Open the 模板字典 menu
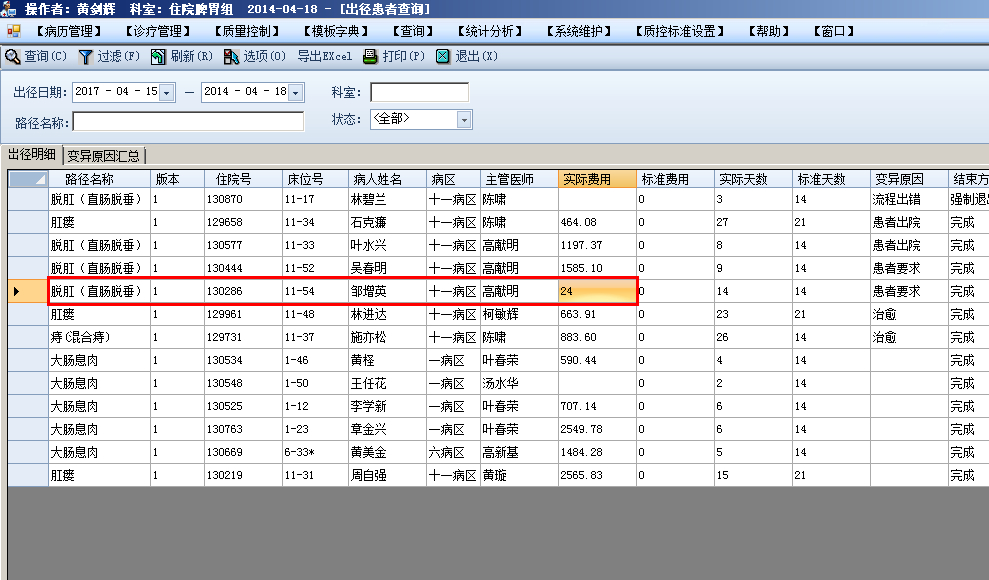Image resolution: width=989 pixels, height=580 pixels. pyautogui.click(x=336, y=31)
